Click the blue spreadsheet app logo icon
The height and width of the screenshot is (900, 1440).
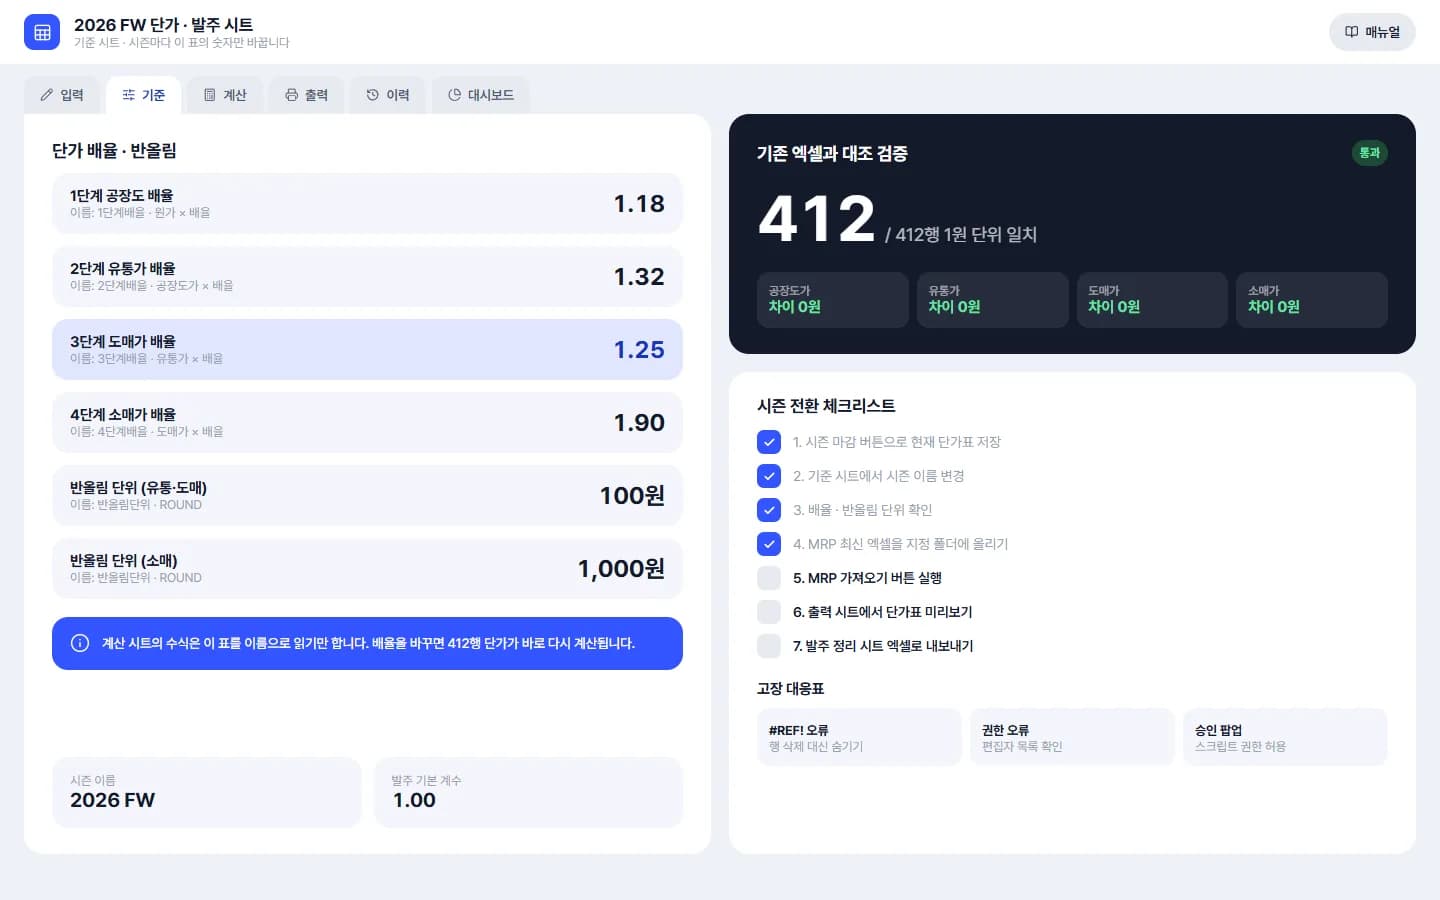pos(42,32)
